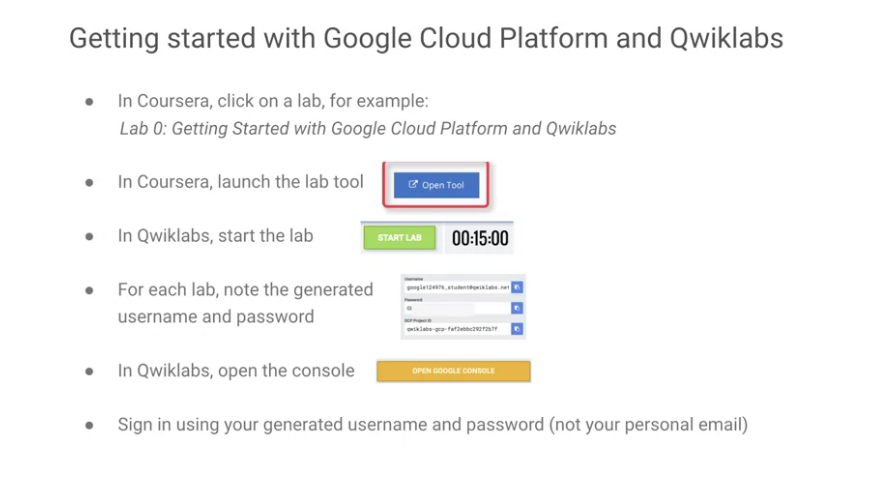Open the yellow OPEN GOOGLE CONSOLE button

tap(453, 371)
